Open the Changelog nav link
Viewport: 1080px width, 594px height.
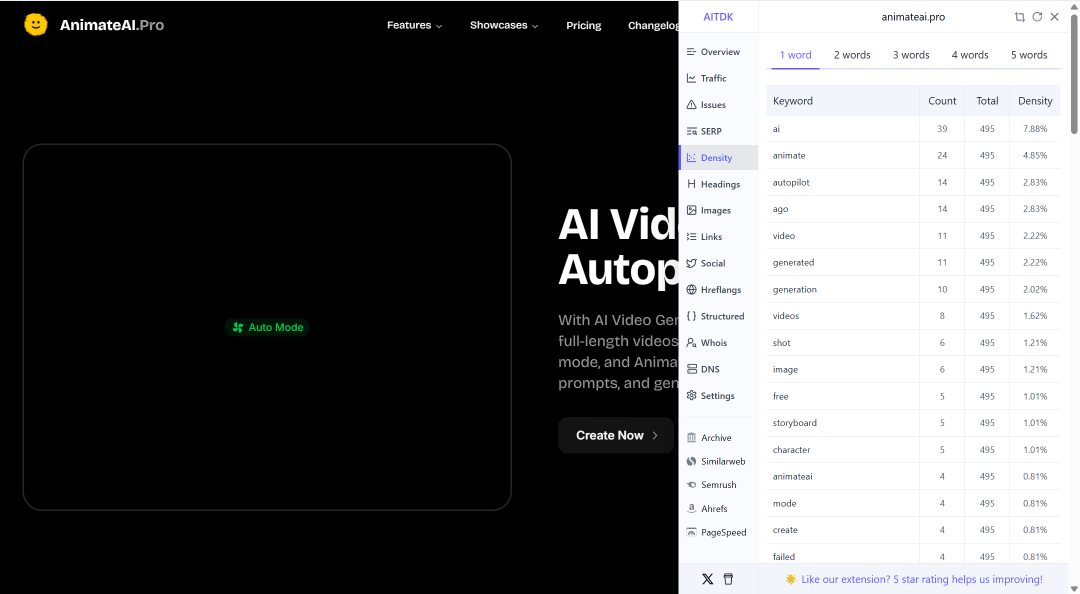pos(653,25)
